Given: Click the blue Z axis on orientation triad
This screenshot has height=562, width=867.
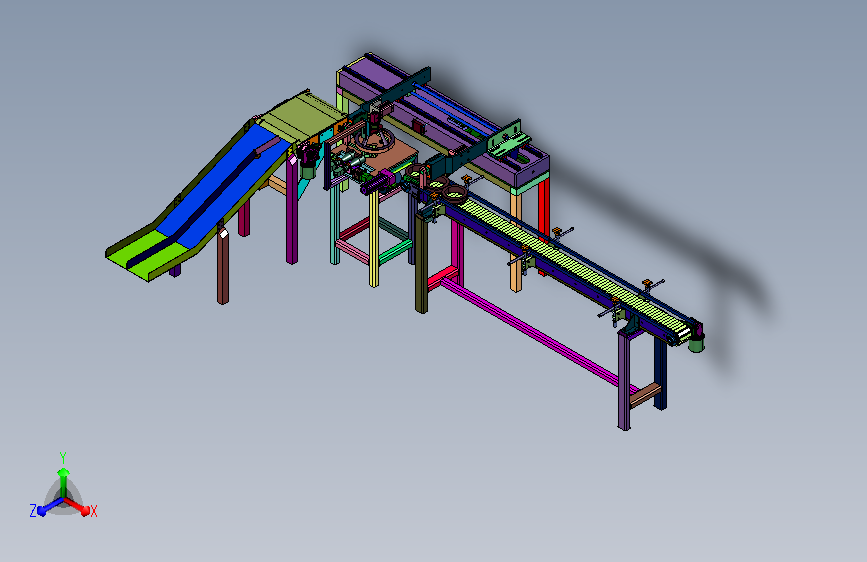Looking at the screenshot, I should pos(50,506).
